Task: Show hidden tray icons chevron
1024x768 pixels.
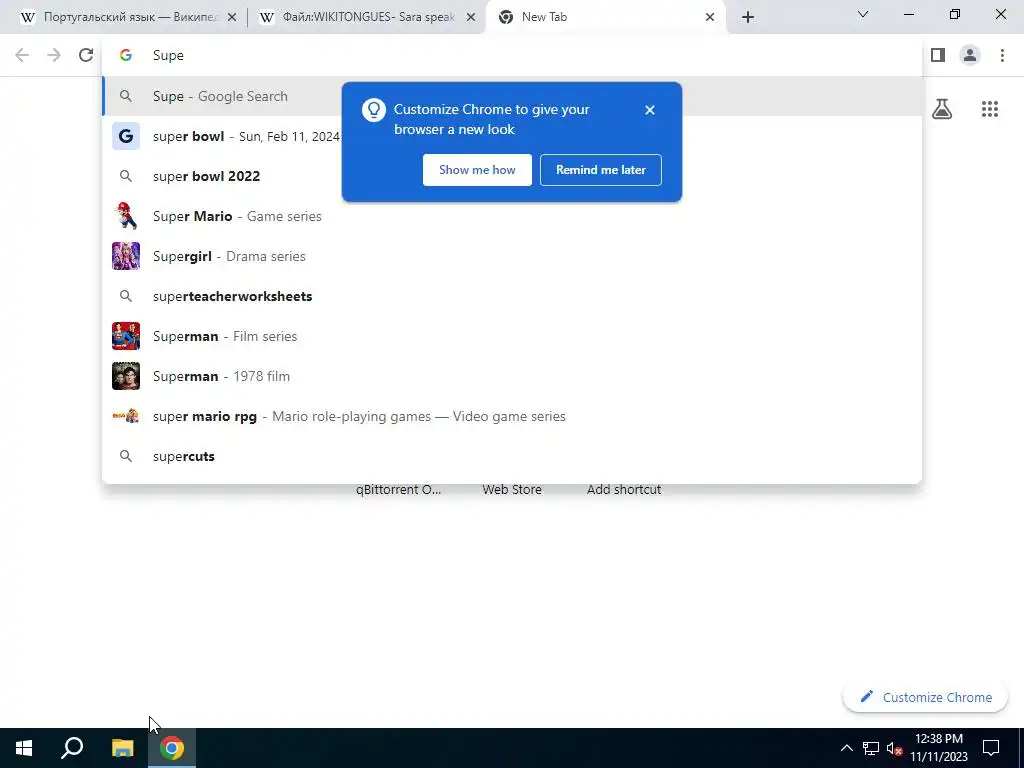Action: coord(846,748)
